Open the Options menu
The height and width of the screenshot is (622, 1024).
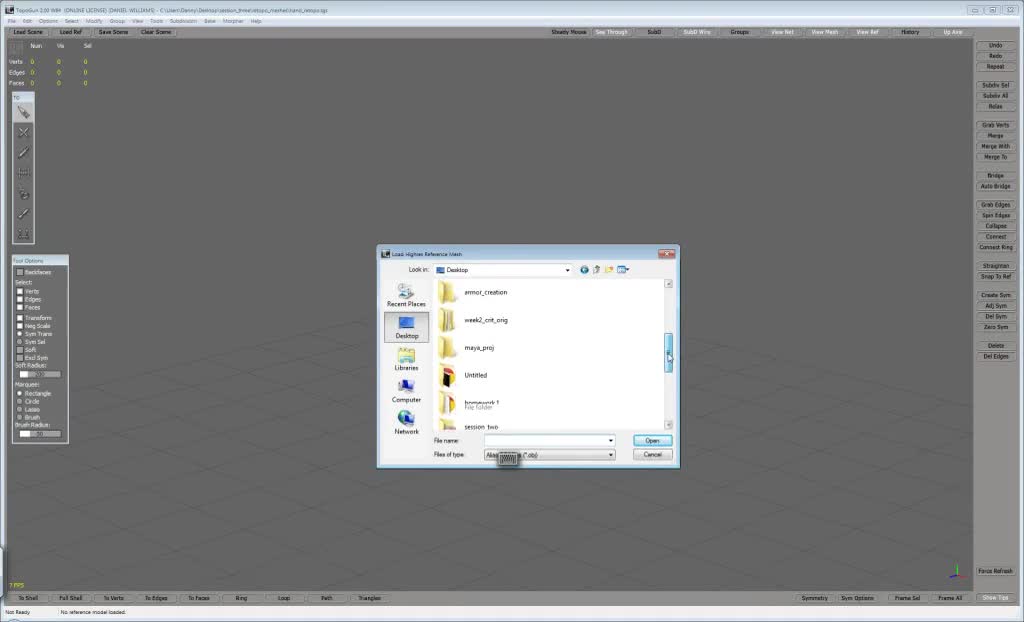(x=48, y=21)
